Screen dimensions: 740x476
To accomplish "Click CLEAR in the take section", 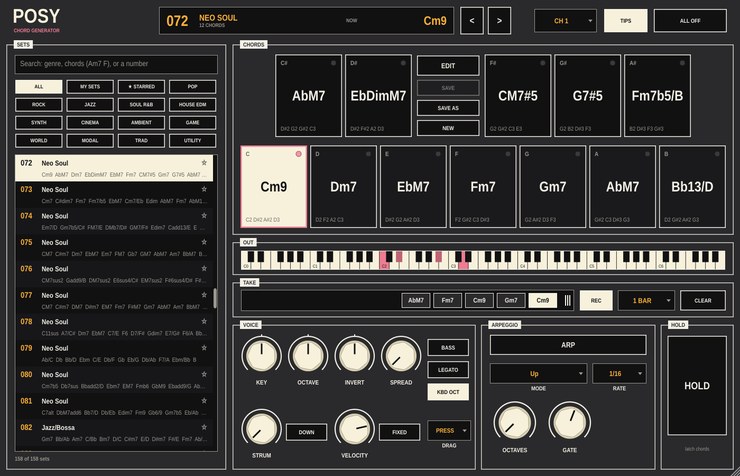I will click(703, 301).
